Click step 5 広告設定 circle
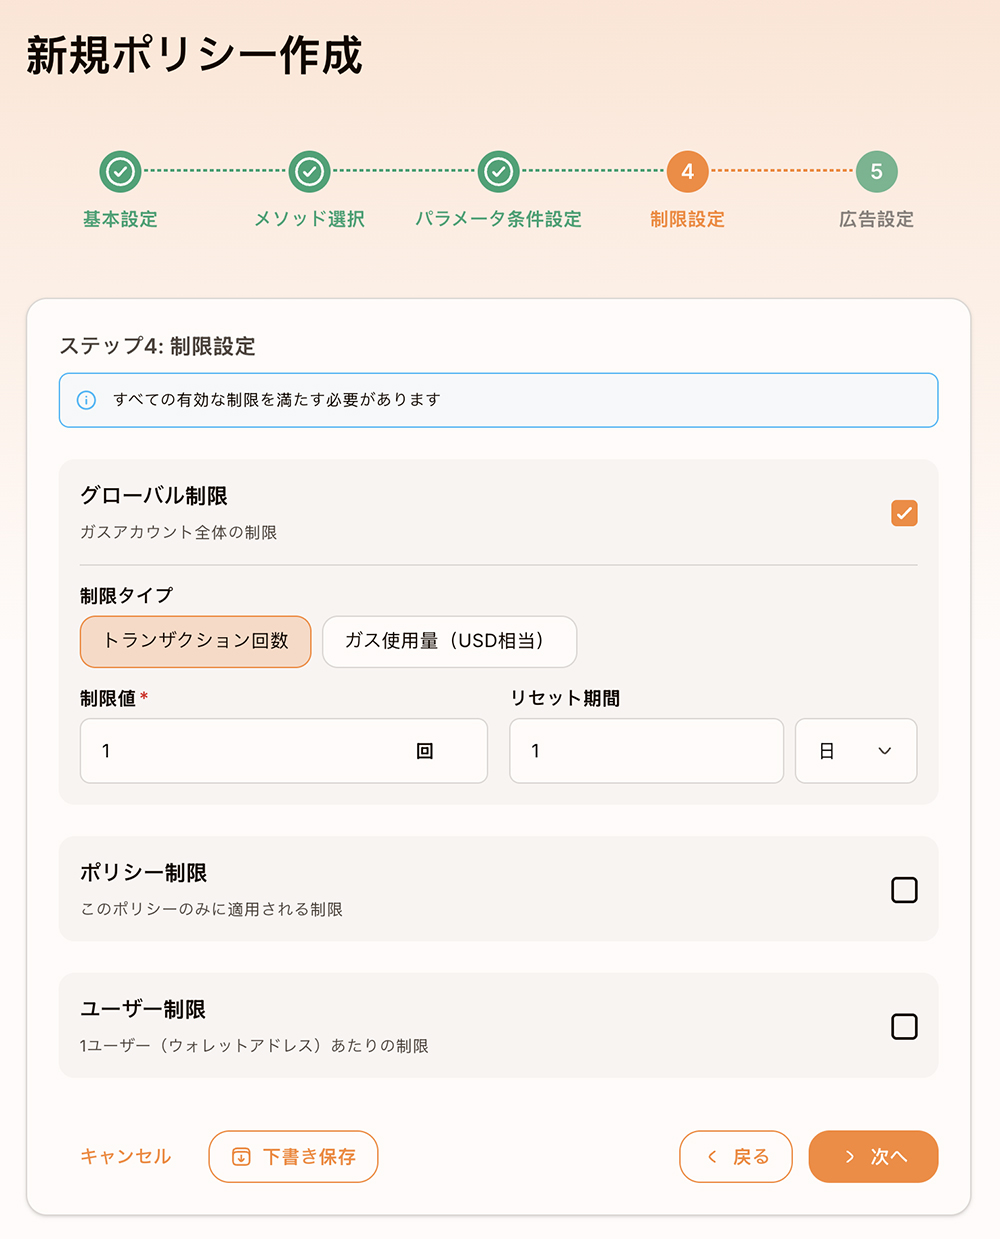Viewport: 1000px width, 1239px height. [x=876, y=172]
